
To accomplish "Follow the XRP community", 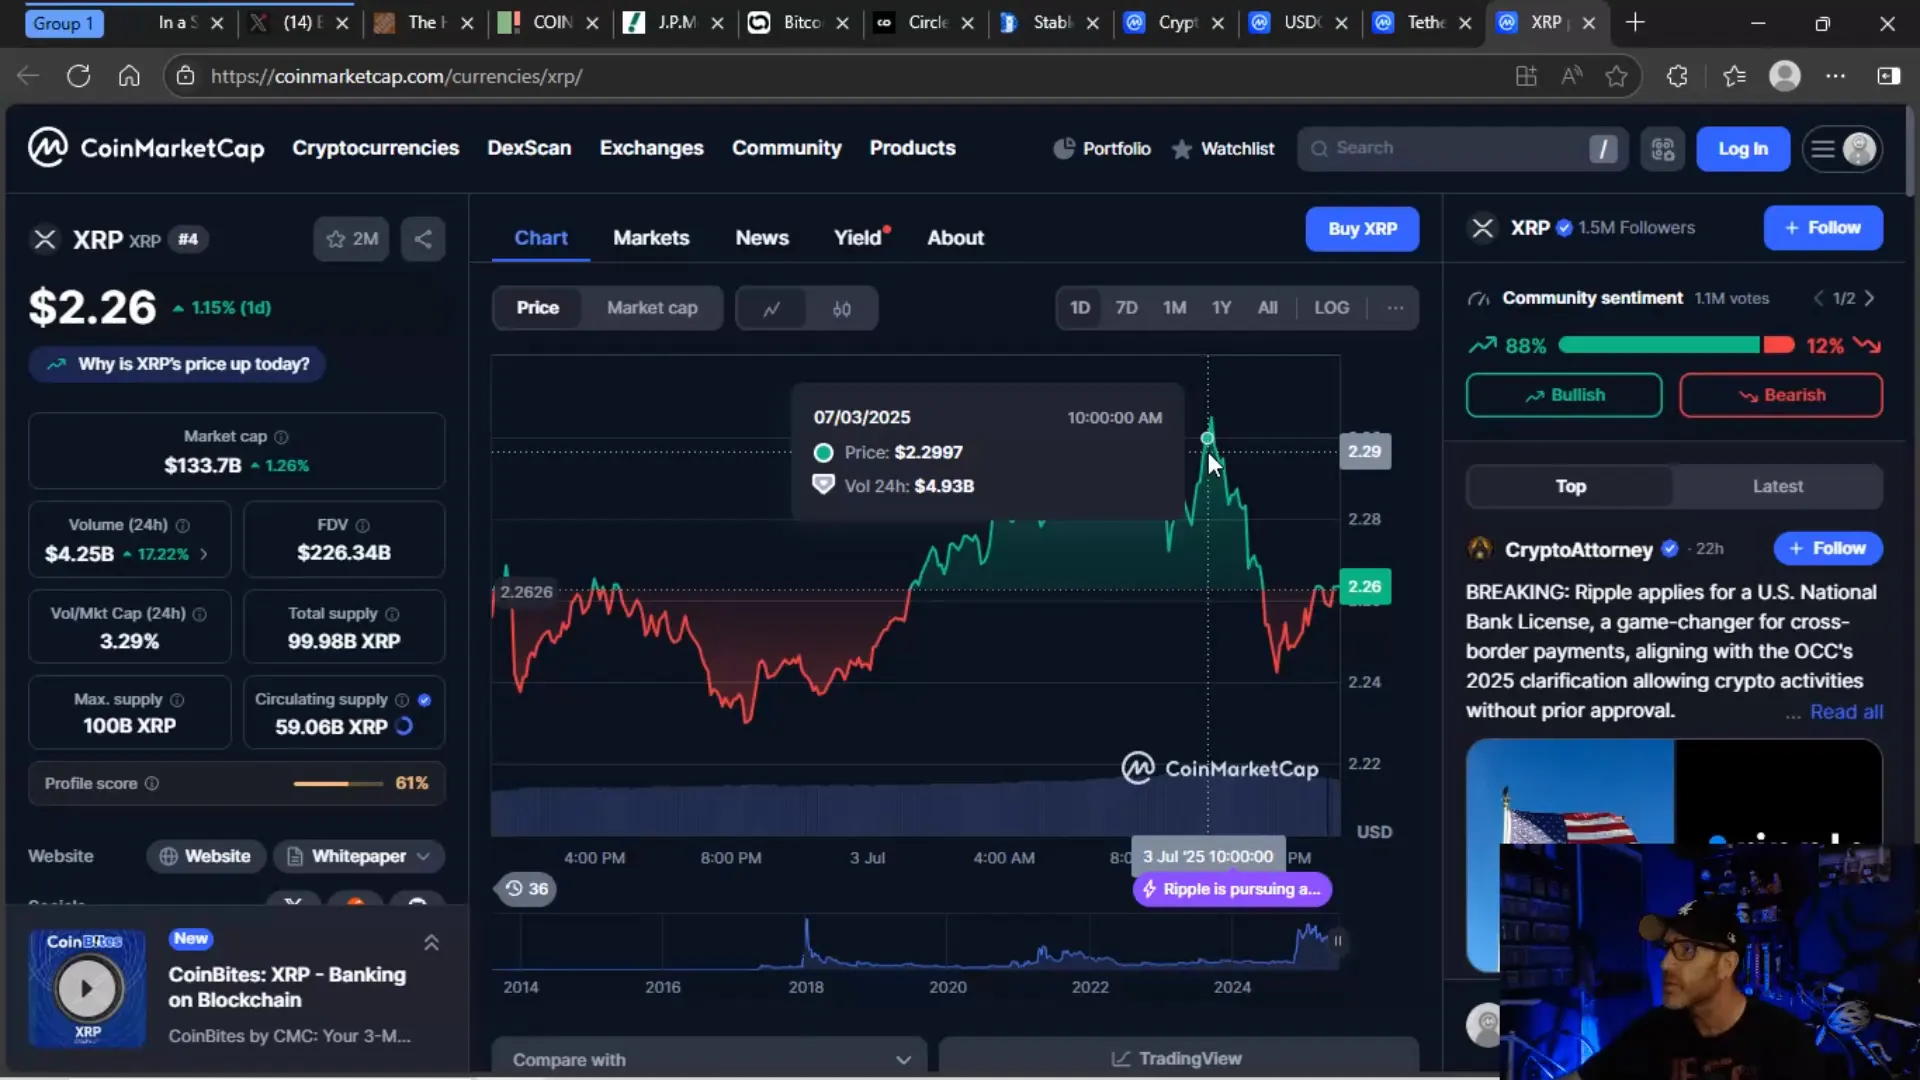I will click(1822, 228).
